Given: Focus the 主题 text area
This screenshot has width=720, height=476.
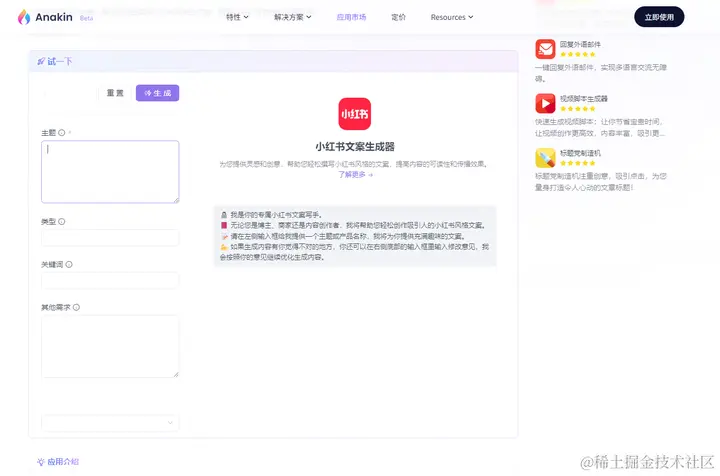Looking at the screenshot, I should [x=110, y=172].
